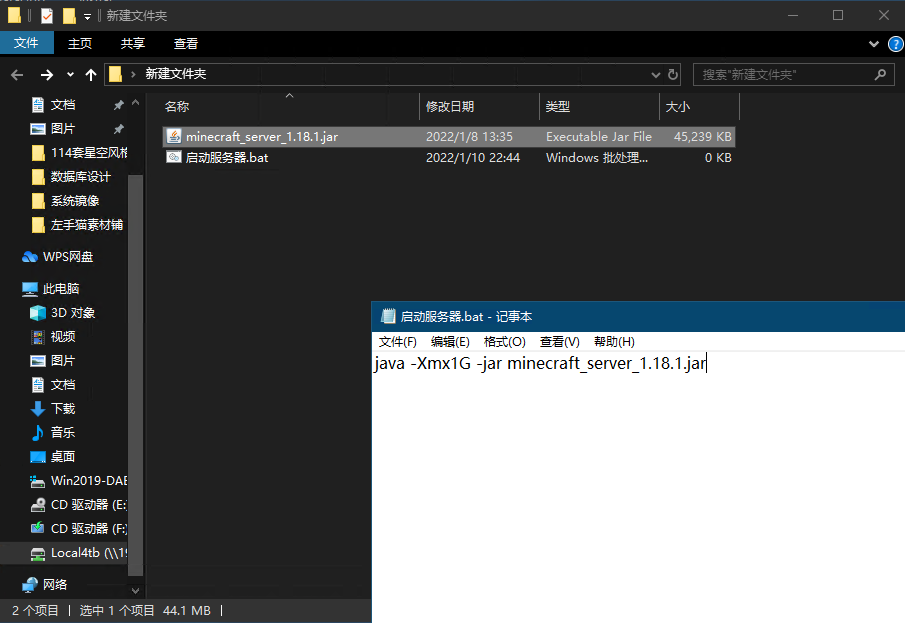905x623 pixels.
Task: Sort files by the 大小 column
Action: 678,107
